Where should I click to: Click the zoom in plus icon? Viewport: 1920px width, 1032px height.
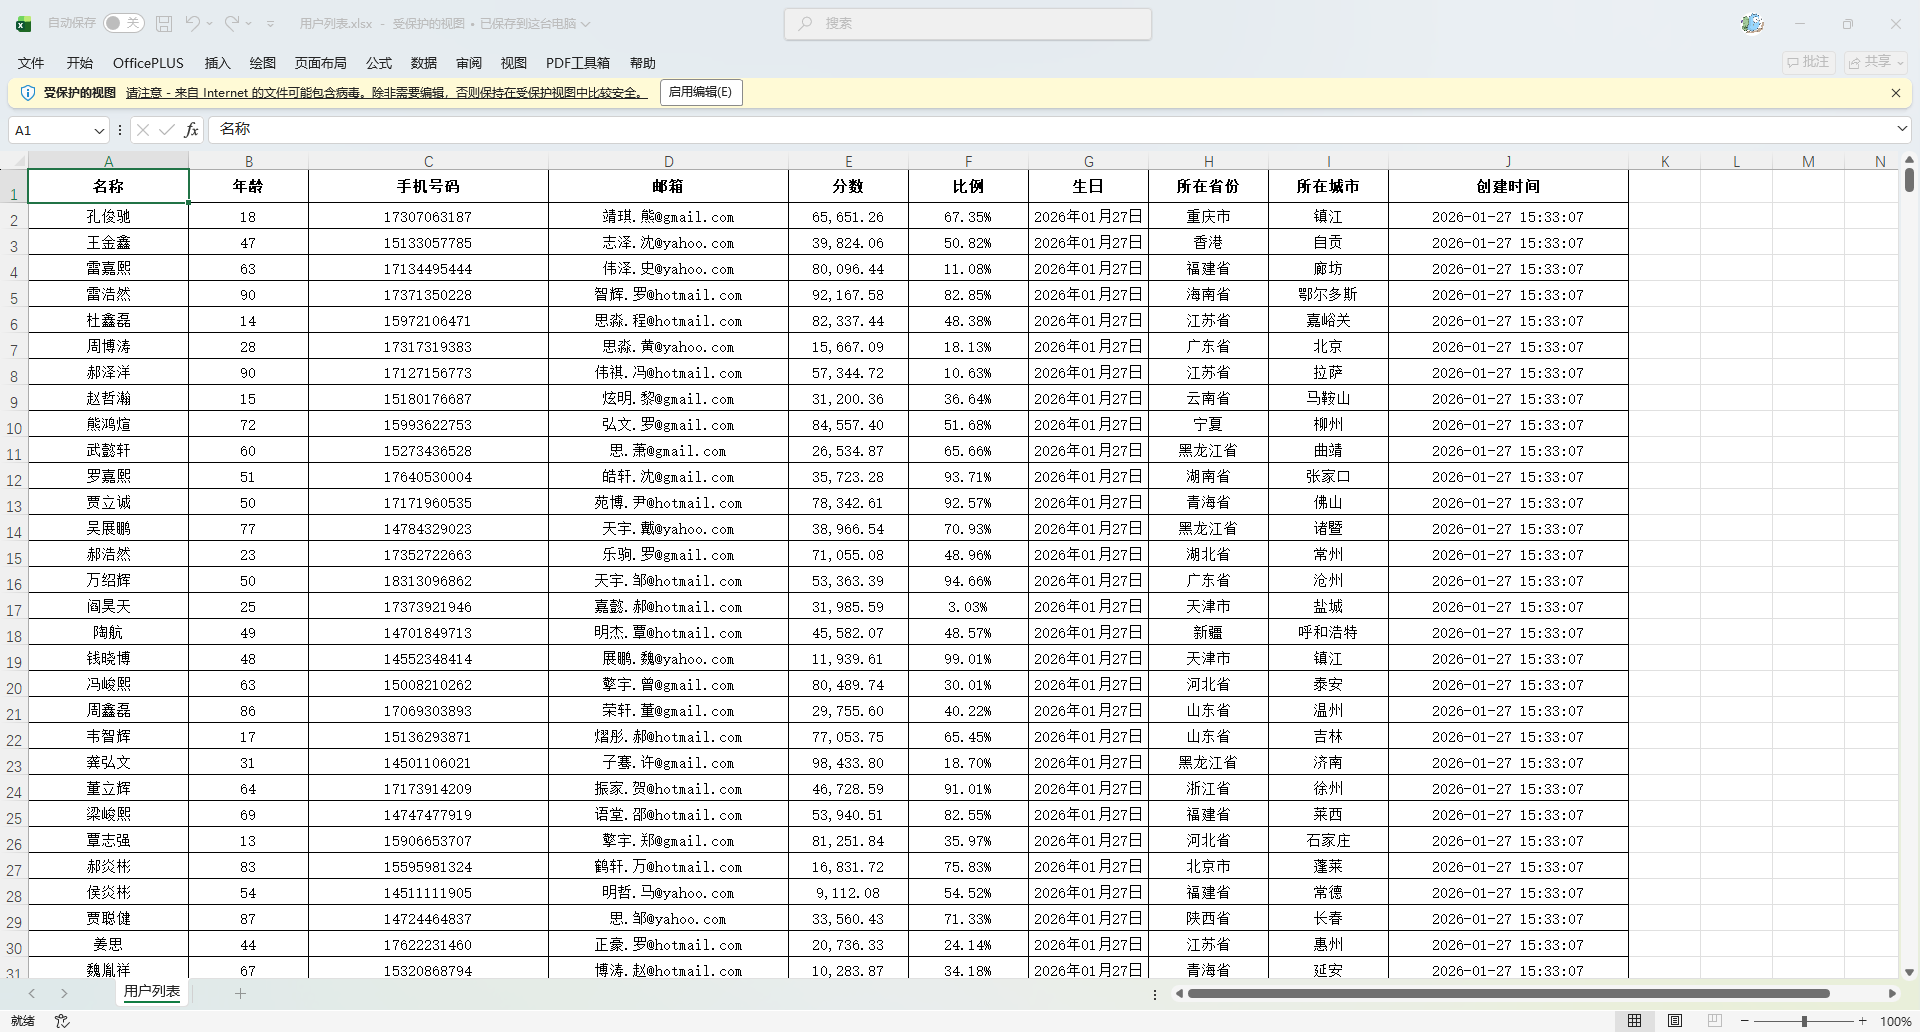[x=1862, y=1021]
